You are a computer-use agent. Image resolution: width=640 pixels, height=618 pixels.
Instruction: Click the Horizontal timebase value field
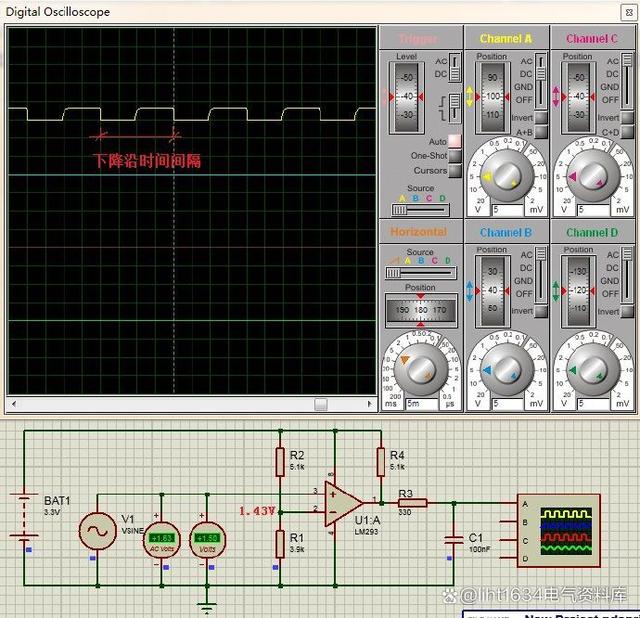point(419,403)
